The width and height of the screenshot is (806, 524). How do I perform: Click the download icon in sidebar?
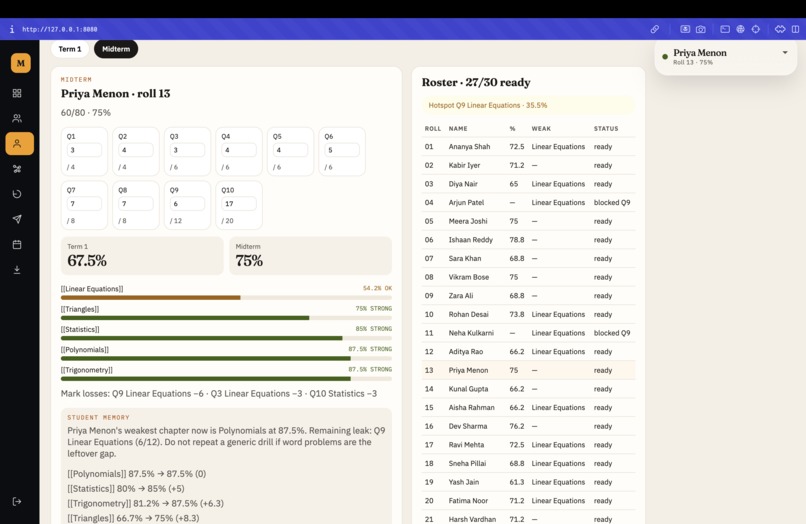point(17,269)
